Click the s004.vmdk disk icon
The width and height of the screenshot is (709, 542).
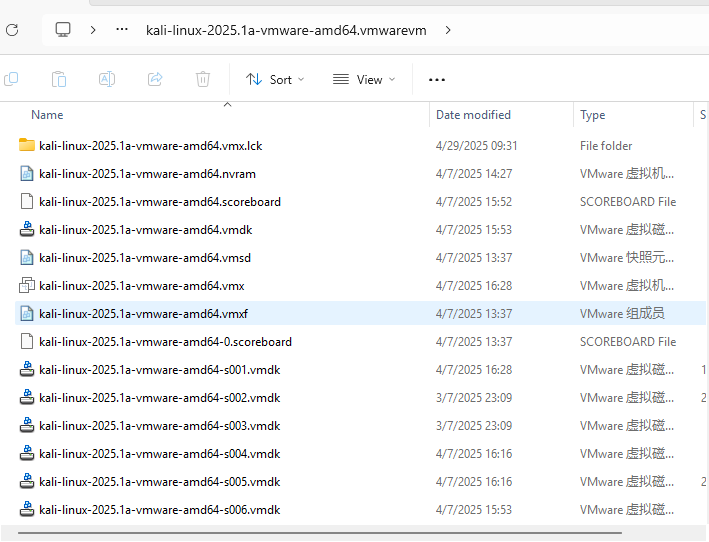(x=27, y=453)
